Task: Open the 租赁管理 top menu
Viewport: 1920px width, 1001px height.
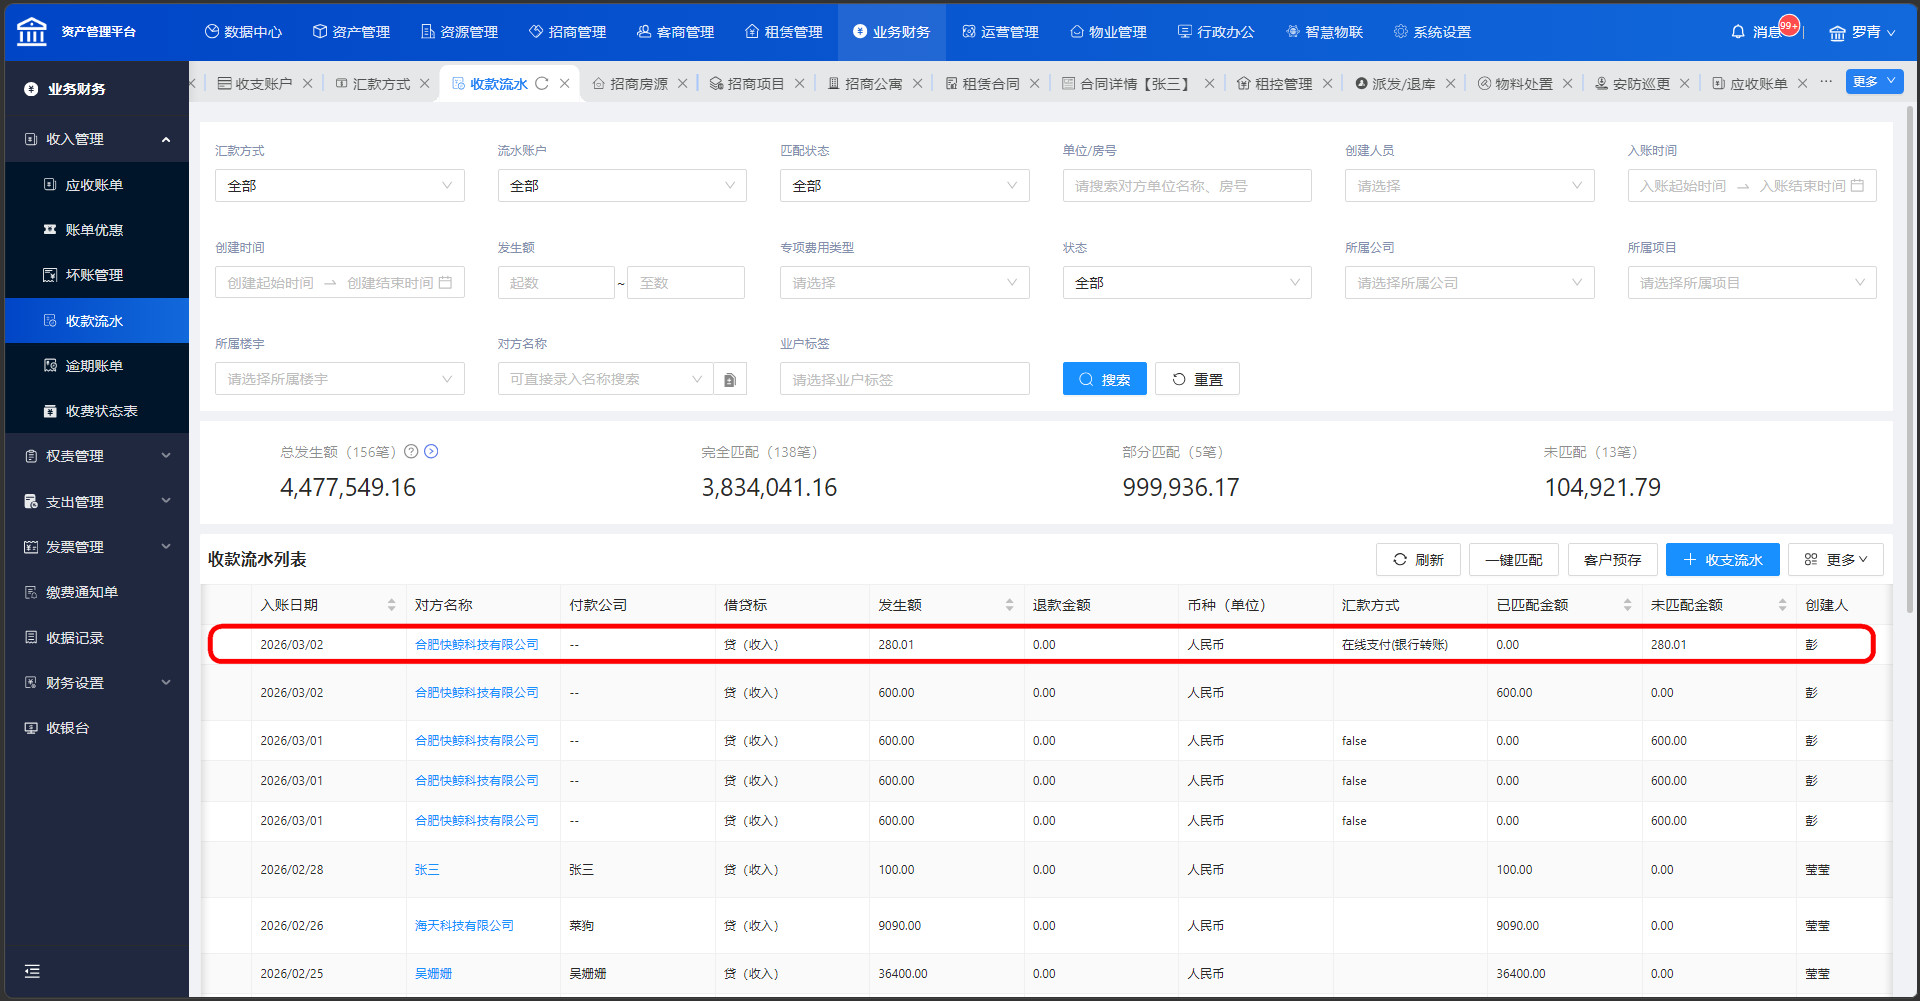Action: pos(784,32)
